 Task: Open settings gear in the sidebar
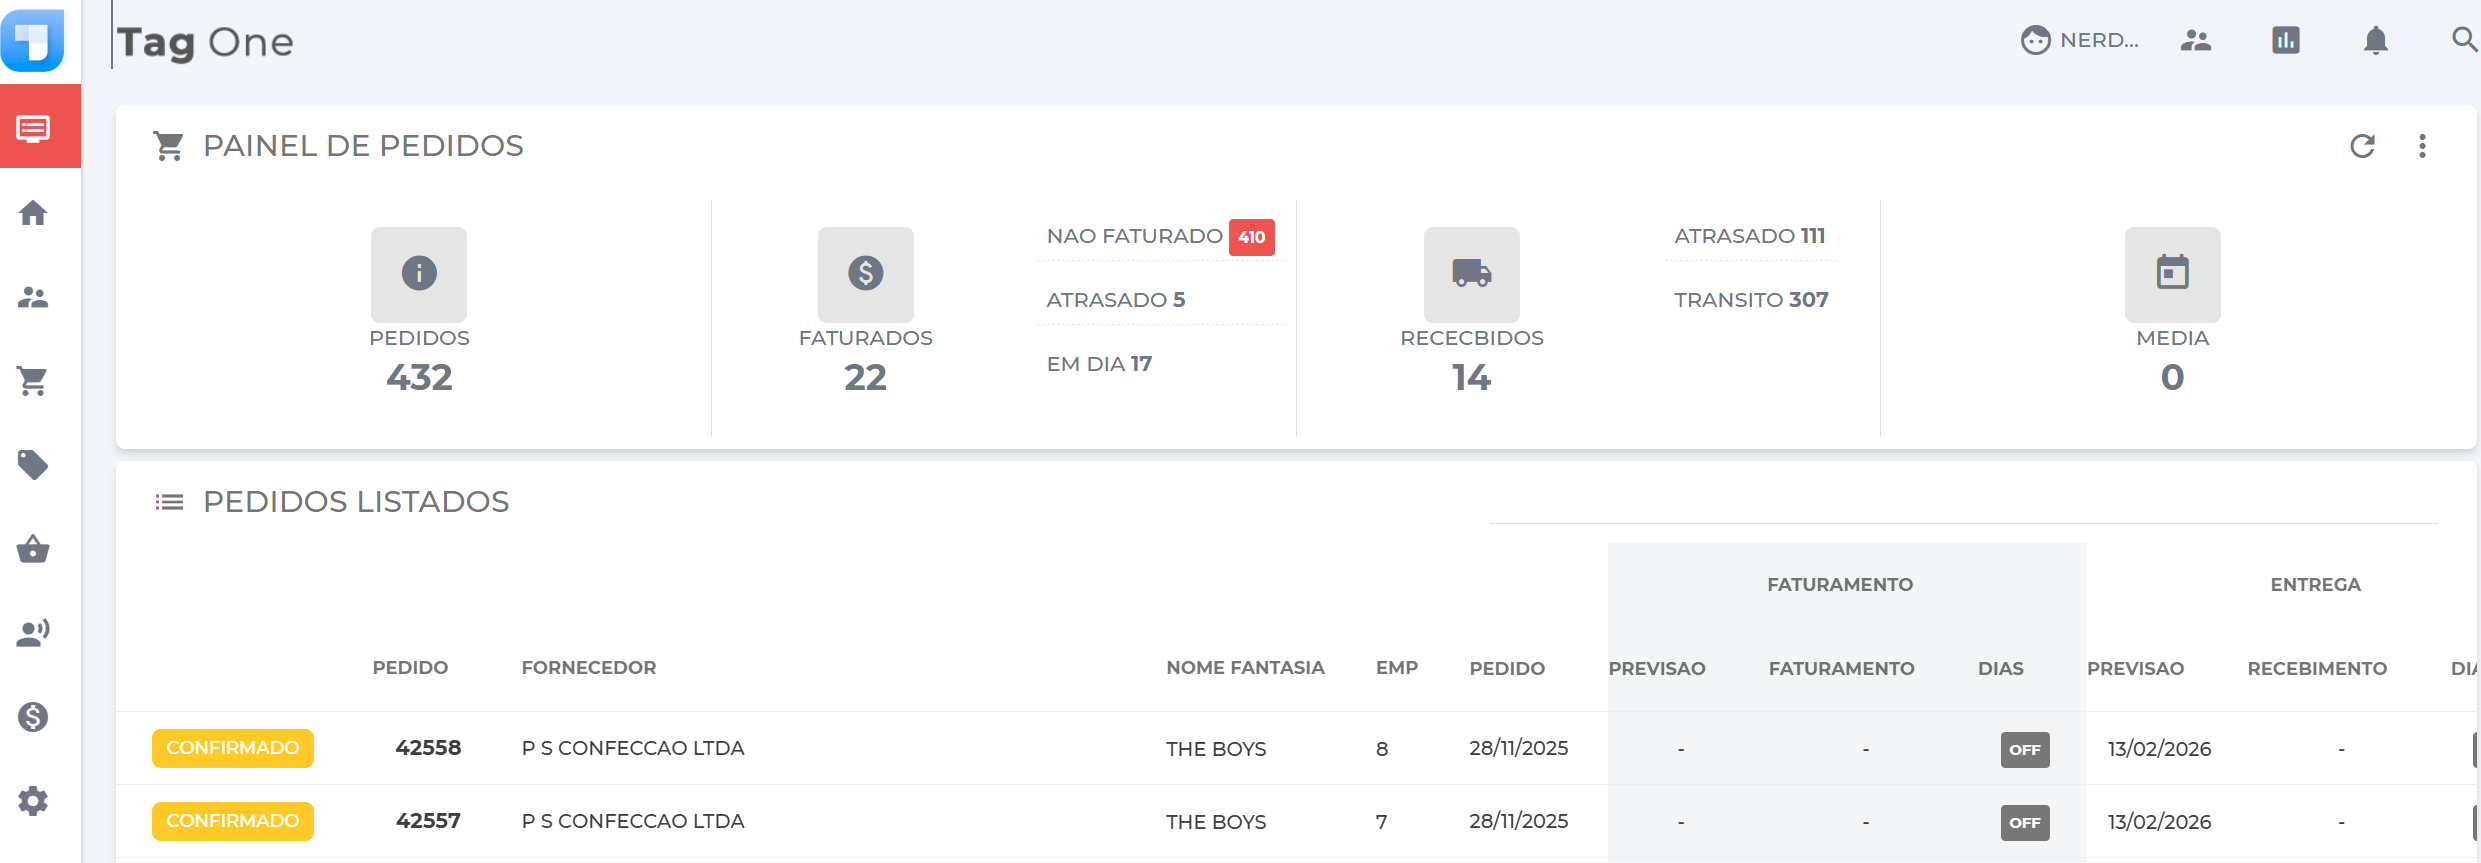33,801
